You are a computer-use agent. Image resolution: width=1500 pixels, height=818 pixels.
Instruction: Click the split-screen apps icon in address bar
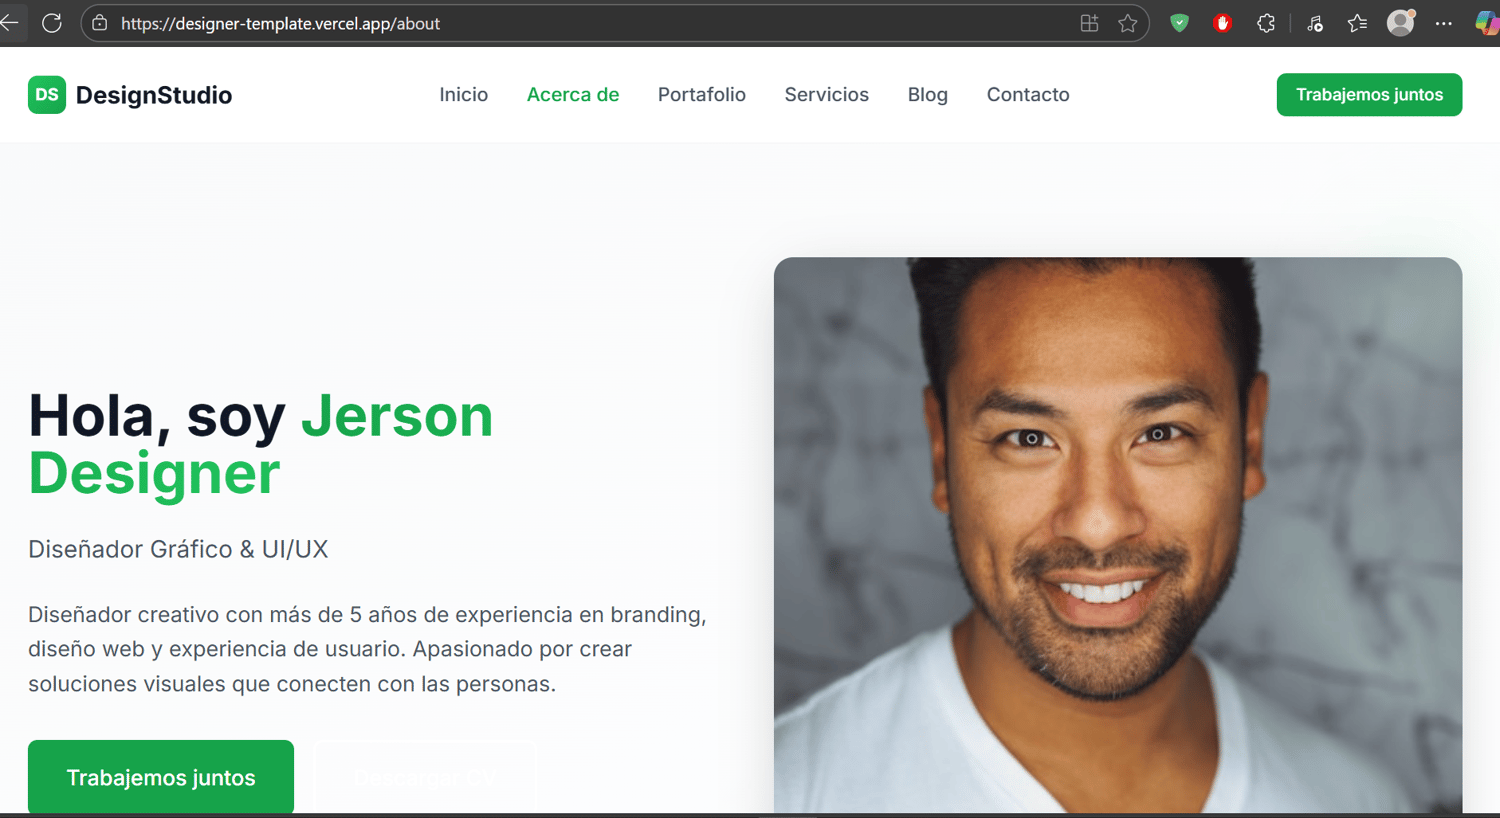(1090, 23)
